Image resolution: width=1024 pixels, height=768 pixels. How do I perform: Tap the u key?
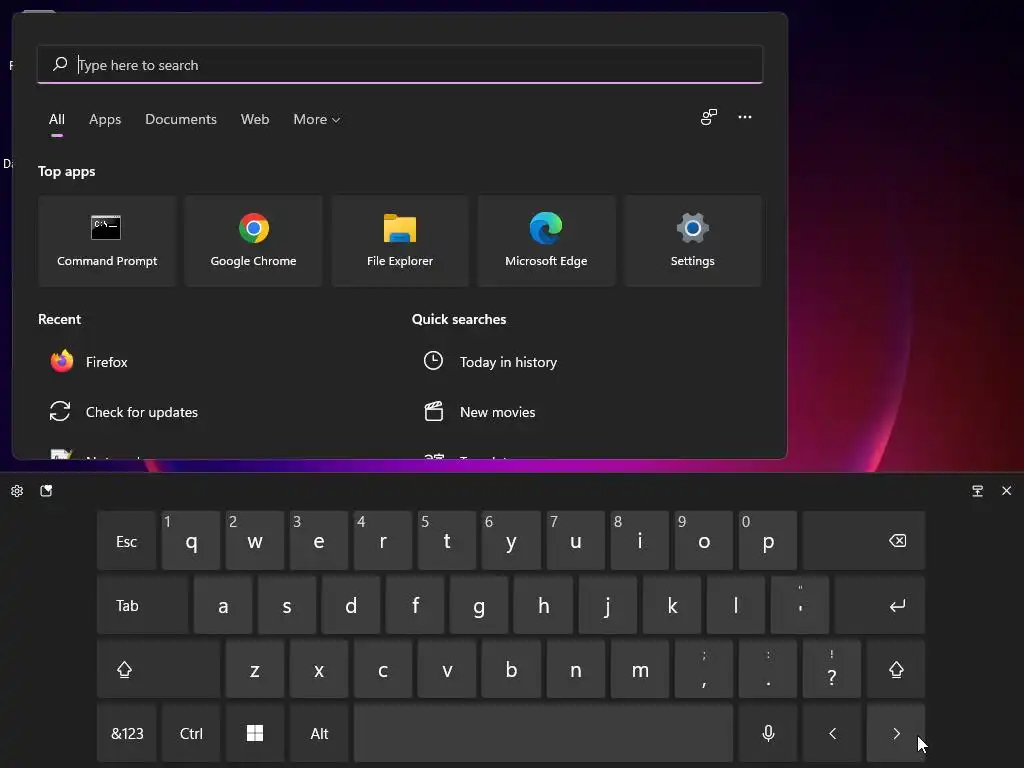[575, 541]
